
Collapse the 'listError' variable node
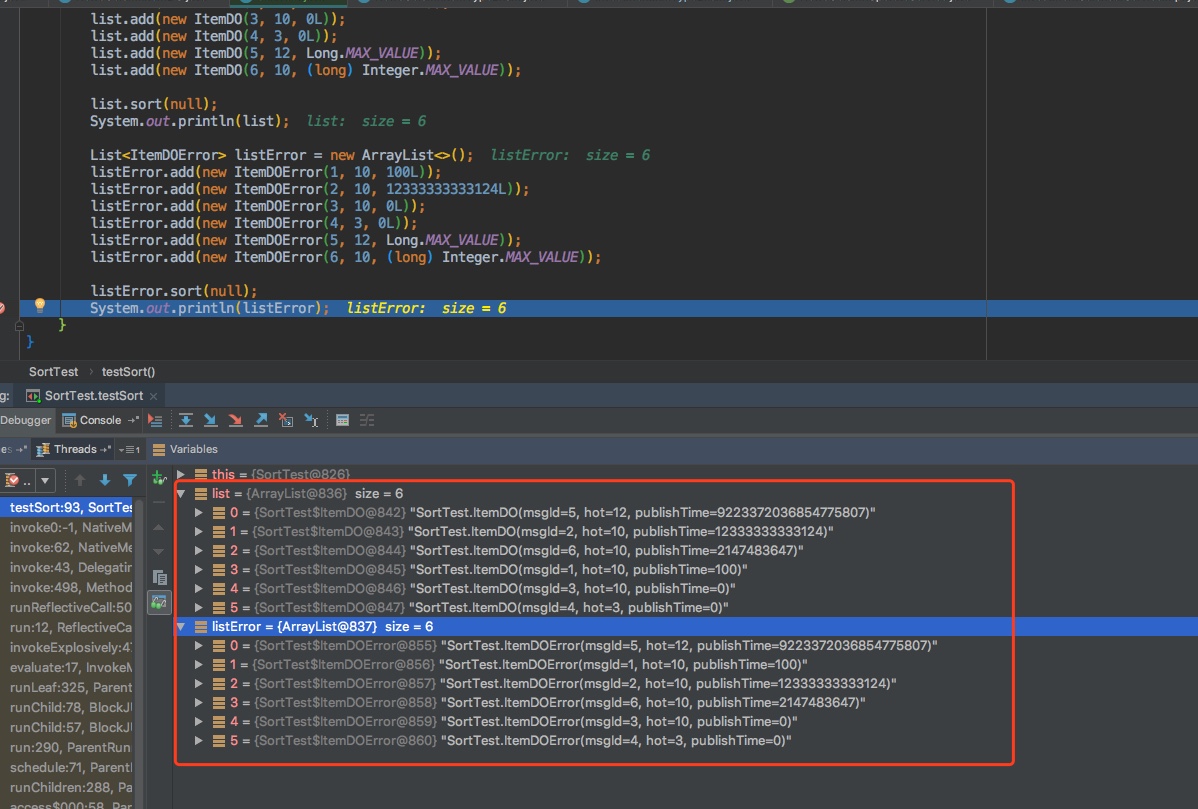click(x=181, y=626)
